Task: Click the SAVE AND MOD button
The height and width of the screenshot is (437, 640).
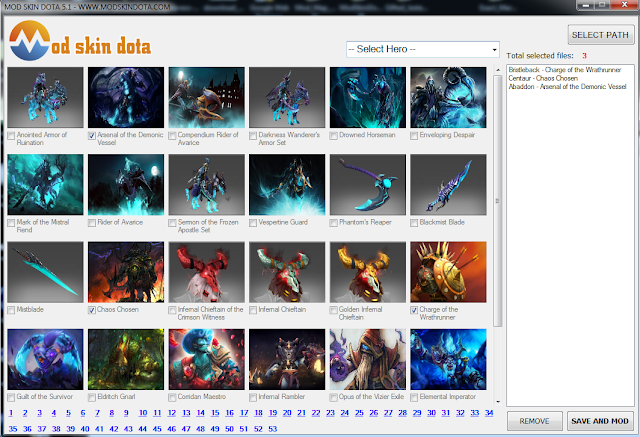Action: pyautogui.click(x=600, y=421)
